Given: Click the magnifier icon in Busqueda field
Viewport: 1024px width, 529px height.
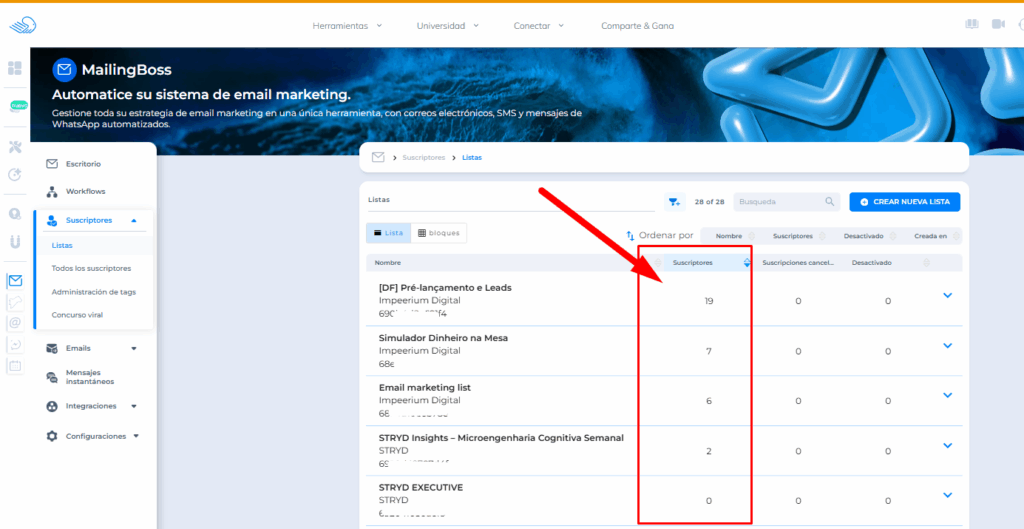Looking at the screenshot, I should 830,202.
